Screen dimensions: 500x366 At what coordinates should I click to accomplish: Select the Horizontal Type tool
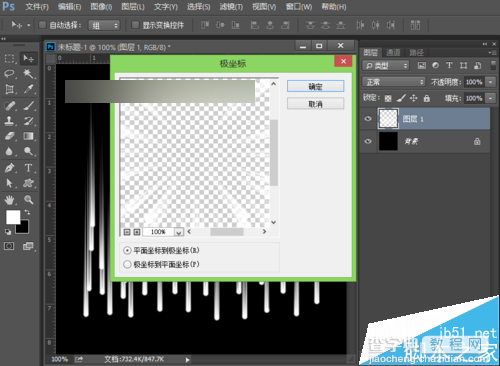click(28, 168)
